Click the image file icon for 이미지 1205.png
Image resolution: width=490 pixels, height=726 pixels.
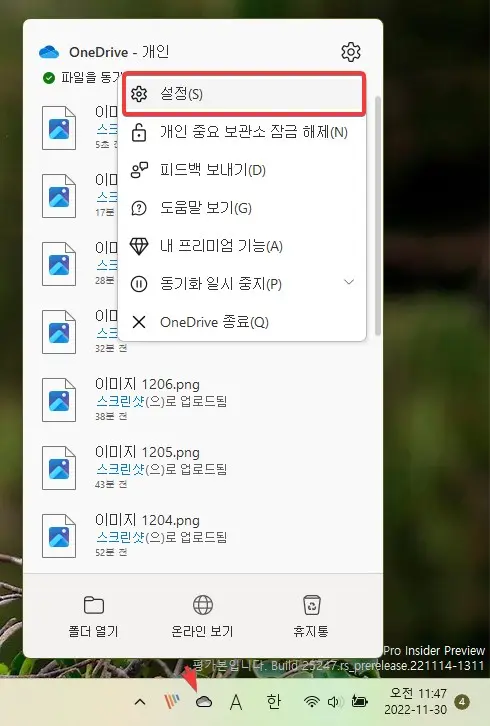59,468
